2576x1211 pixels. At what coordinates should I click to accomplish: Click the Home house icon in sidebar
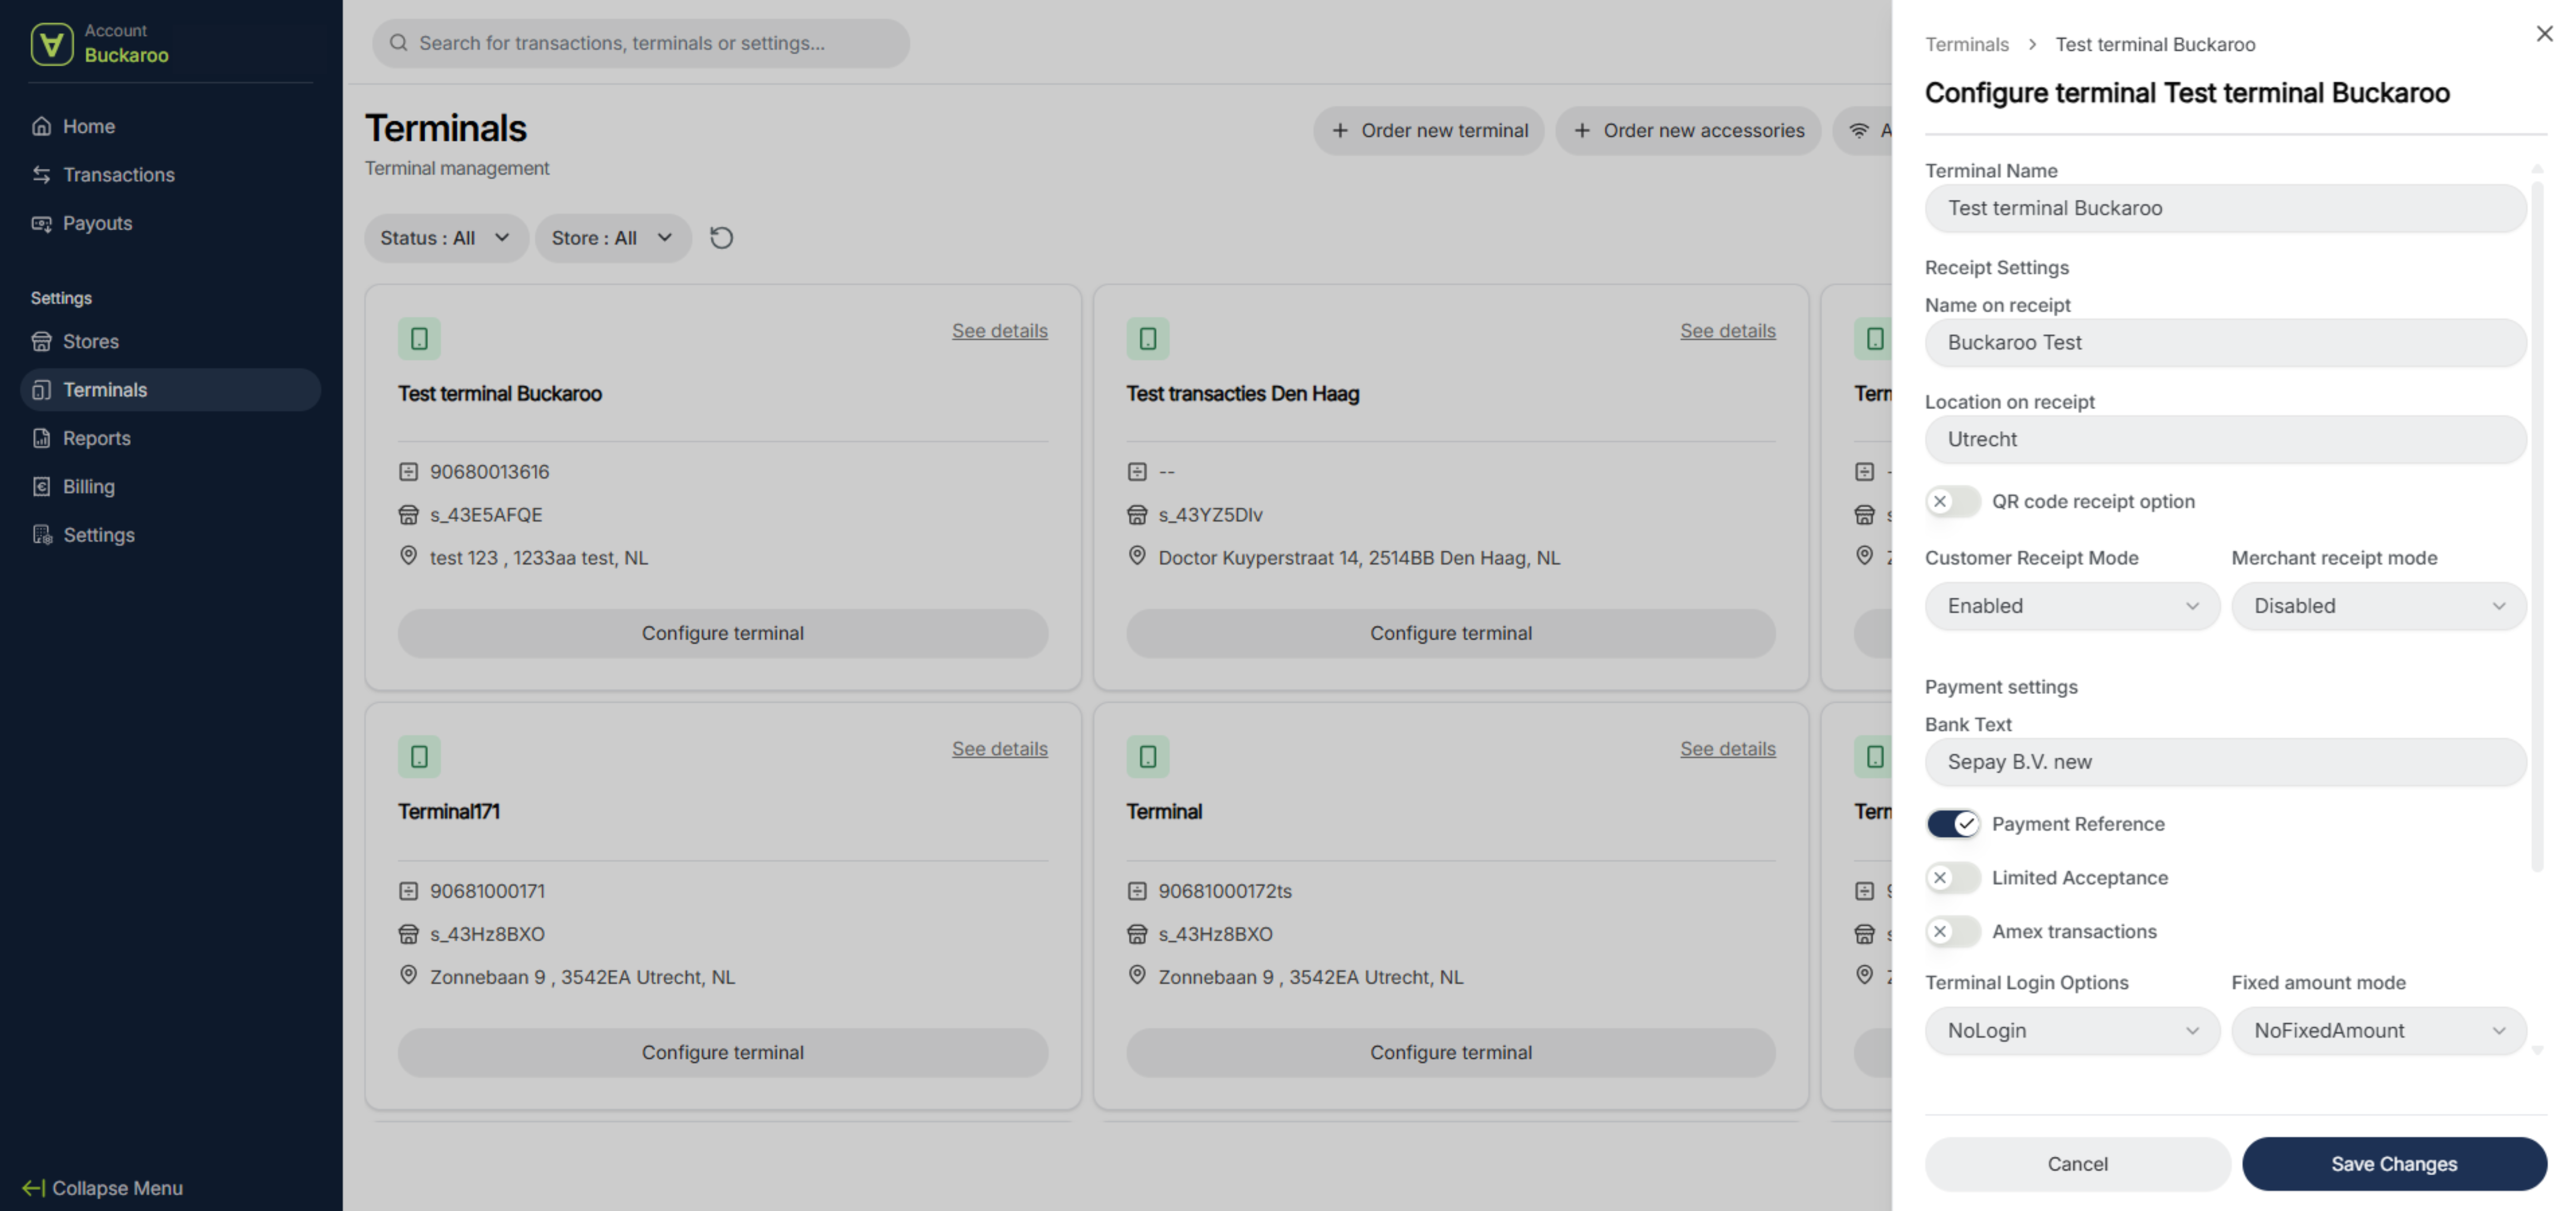click(41, 126)
